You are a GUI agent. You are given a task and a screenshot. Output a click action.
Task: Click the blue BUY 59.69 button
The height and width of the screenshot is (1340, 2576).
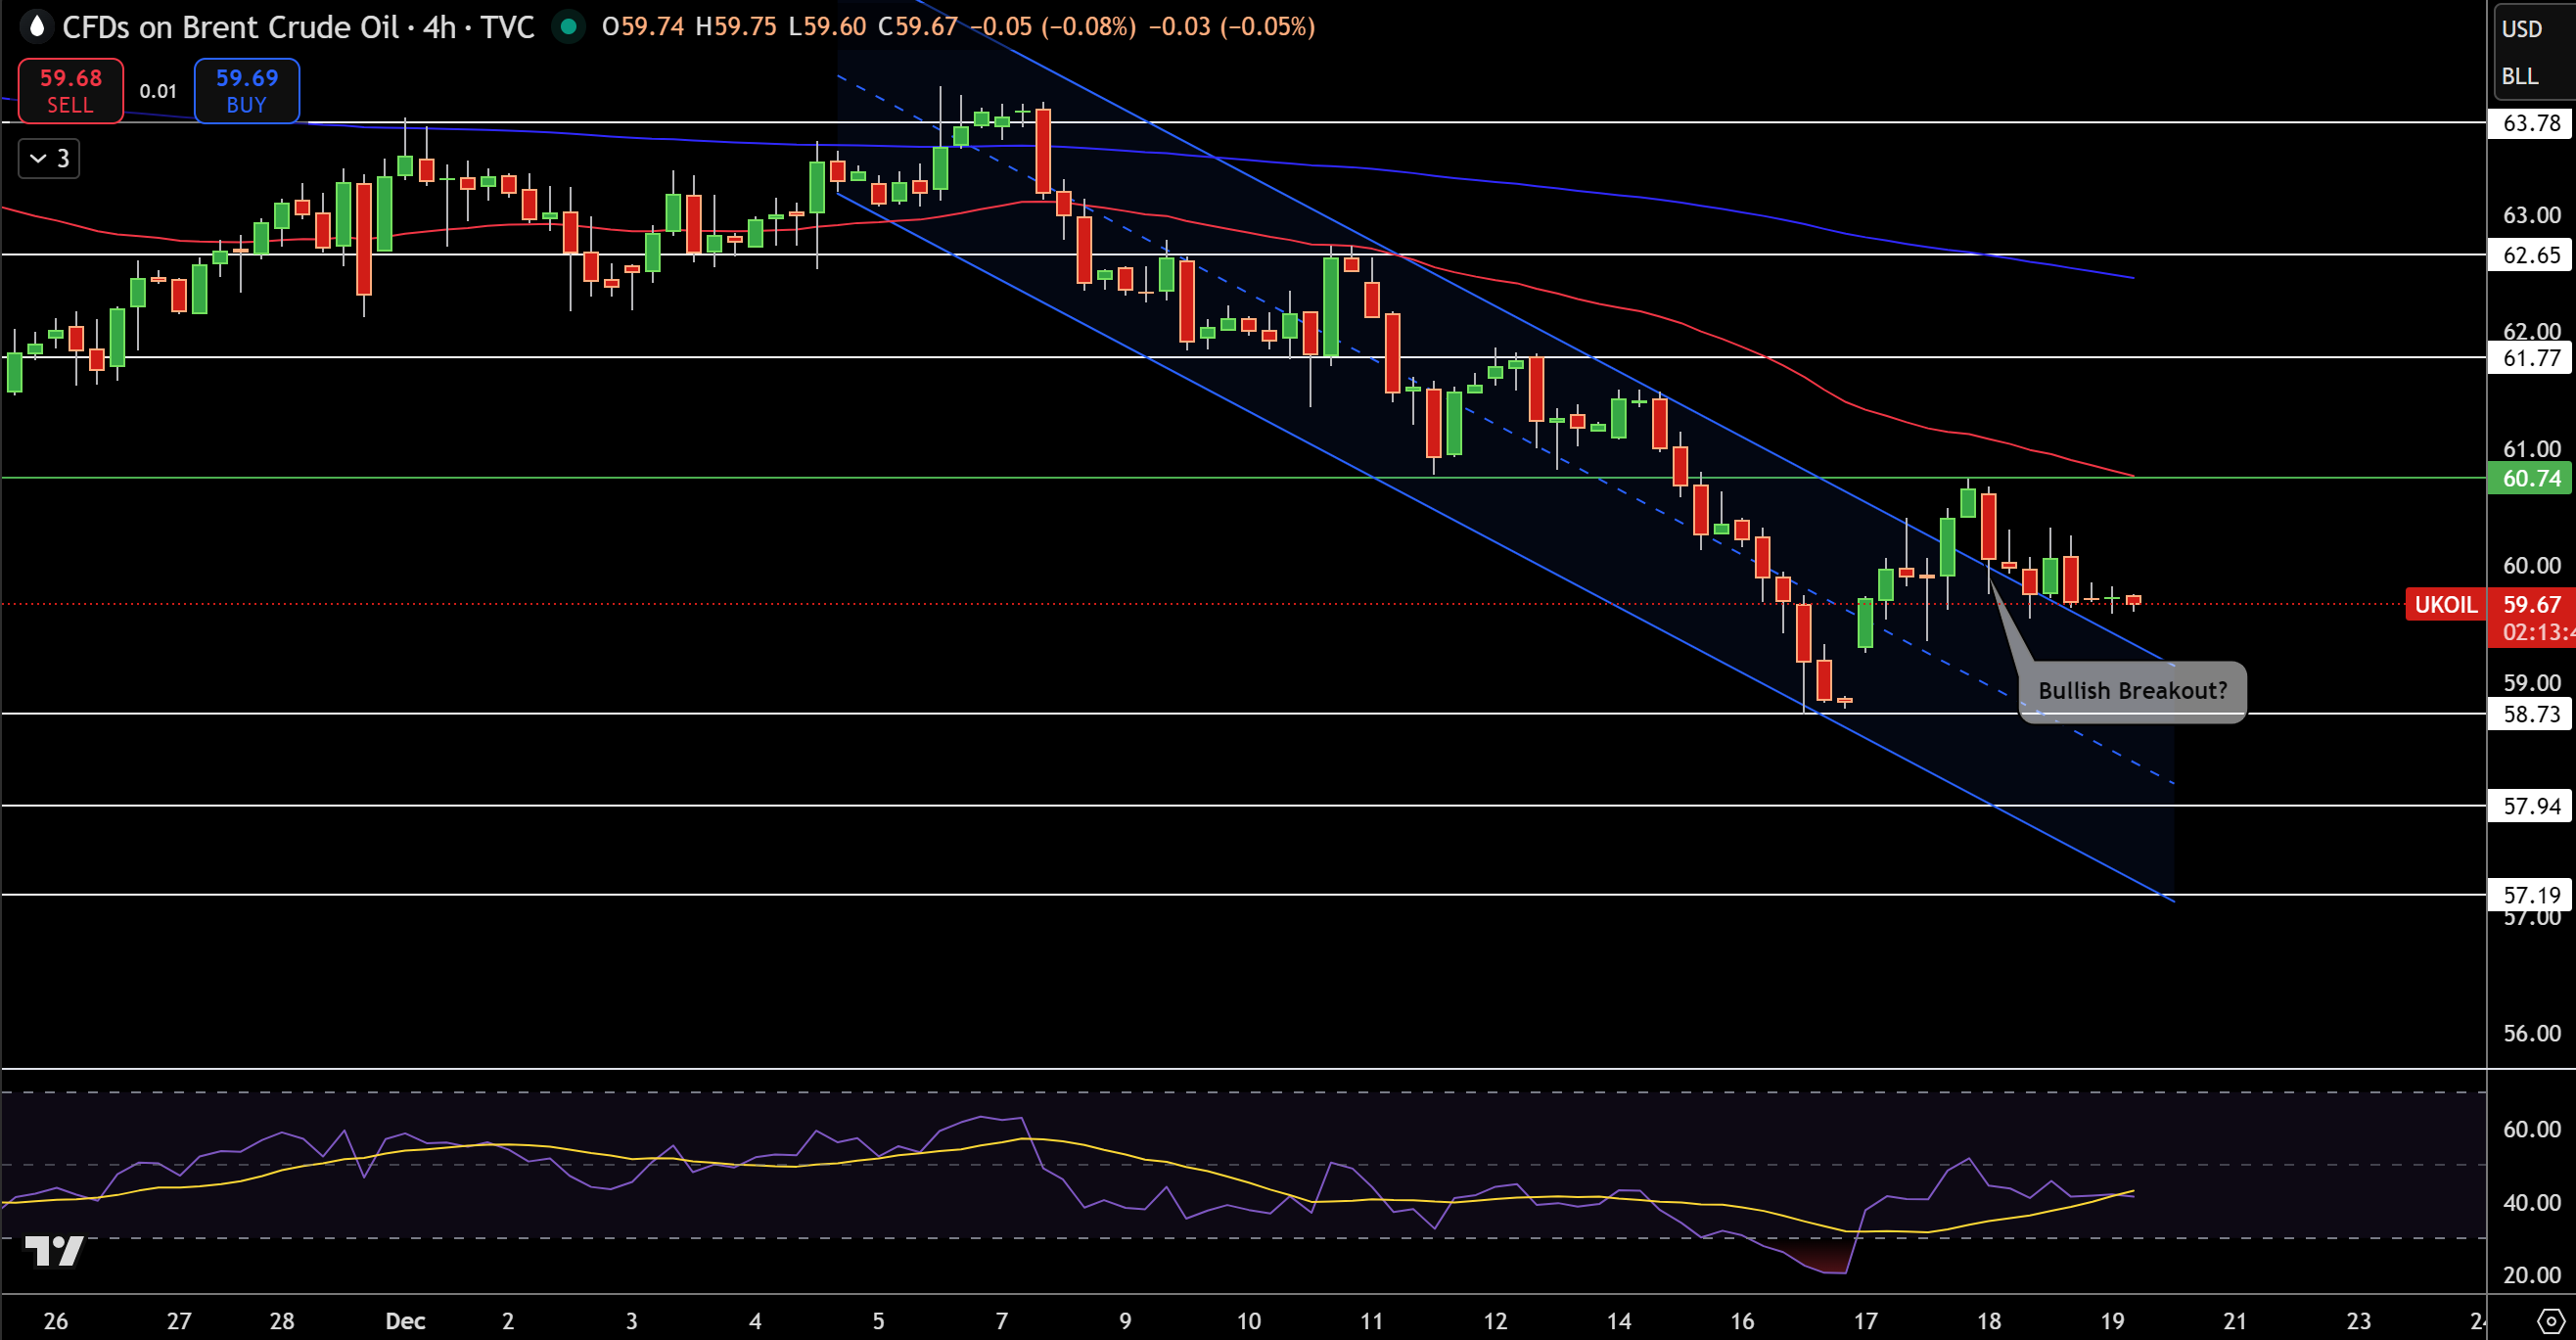[246, 91]
